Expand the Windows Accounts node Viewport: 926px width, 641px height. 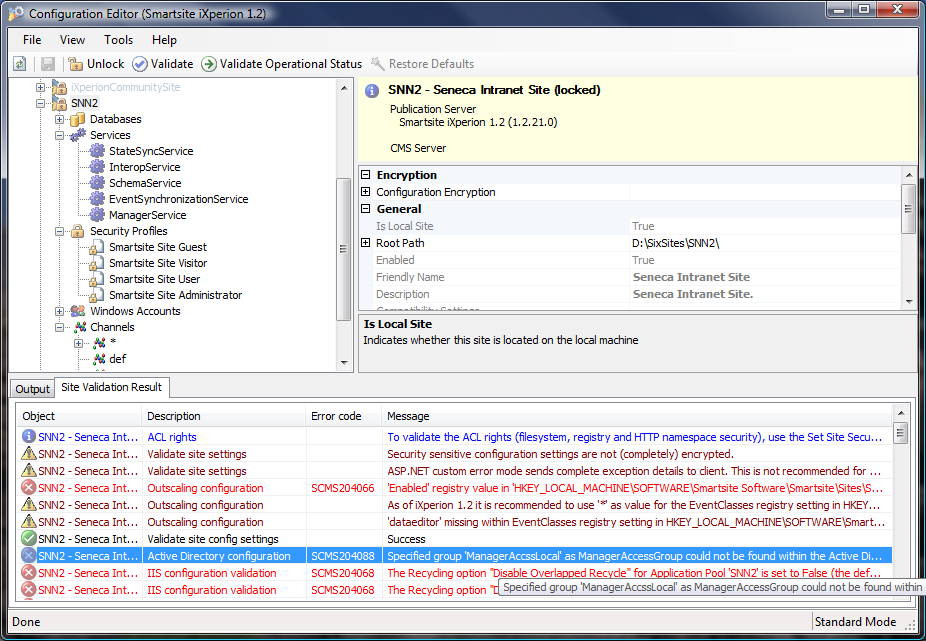pyautogui.click(x=59, y=311)
